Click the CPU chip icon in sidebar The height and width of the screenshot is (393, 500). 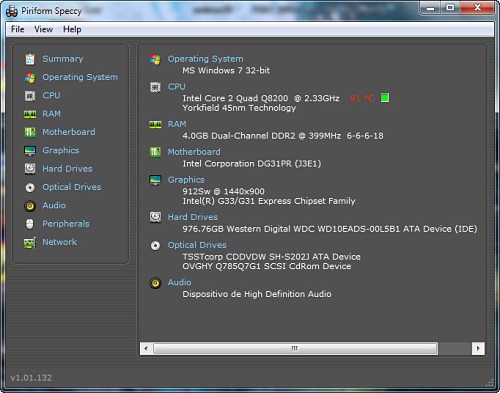coord(30,96)
